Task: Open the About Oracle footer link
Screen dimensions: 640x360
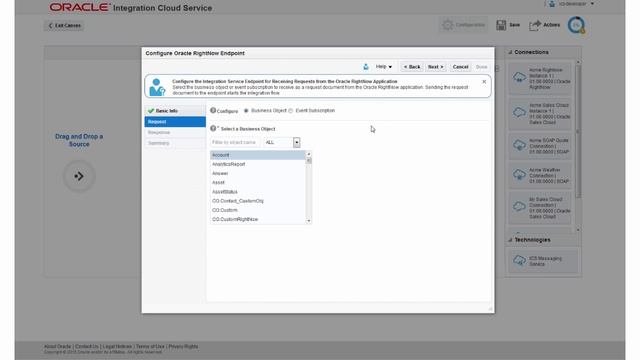Action: point(57,347)
